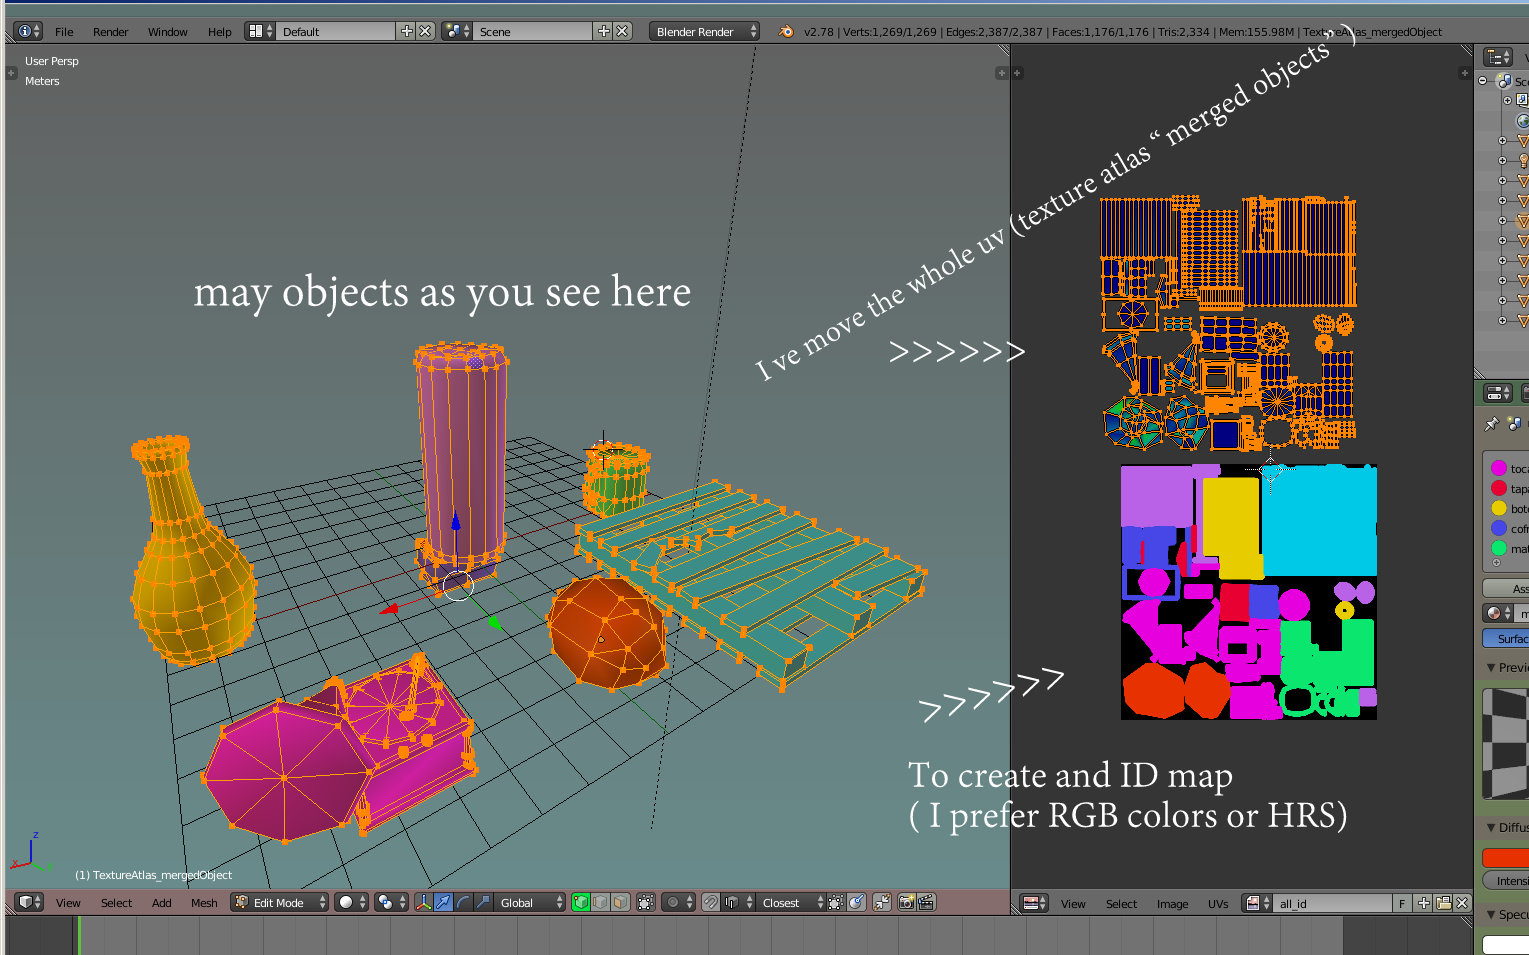Click the UV/Image Editor type icon
The width and height of the screenshot is (1529, 955).
click(1033, 902)
